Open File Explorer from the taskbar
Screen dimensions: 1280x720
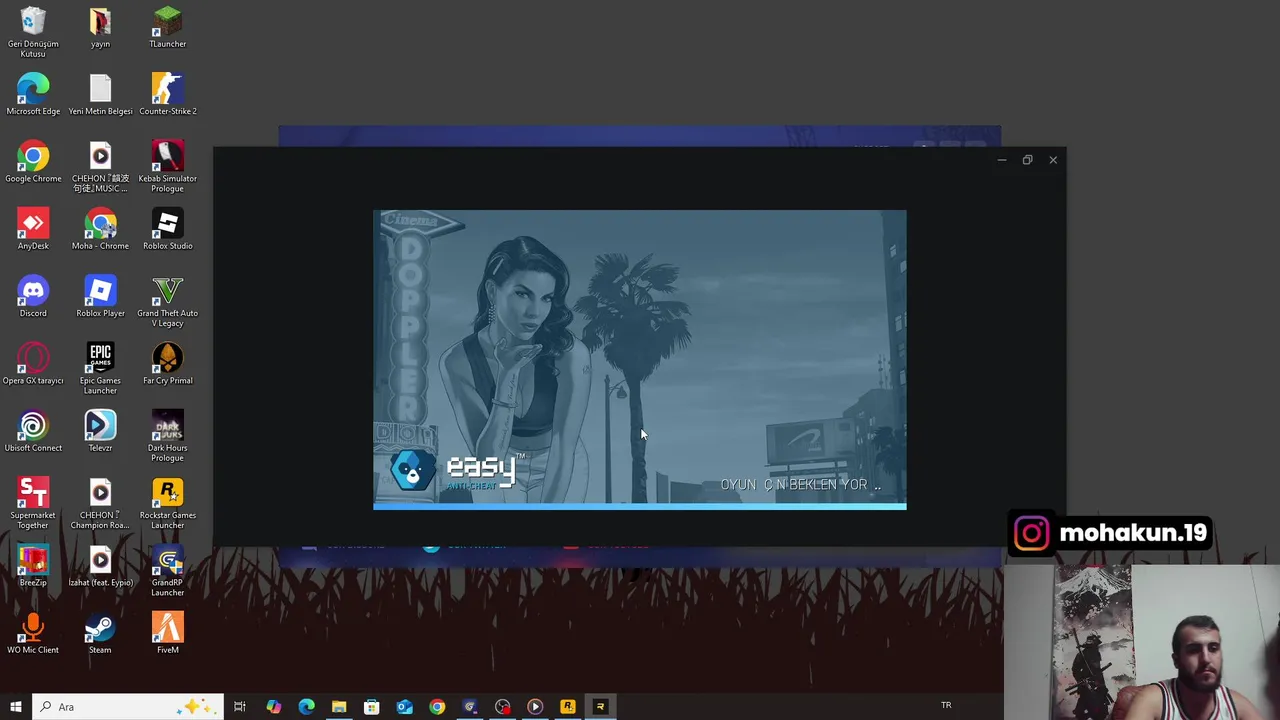(339, 707)
